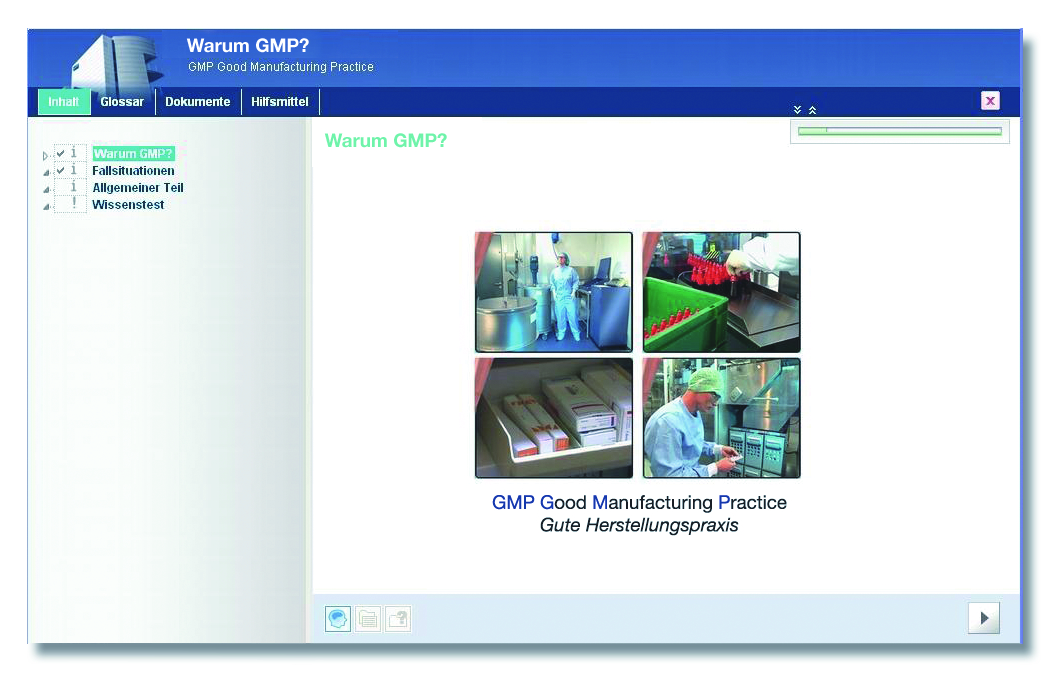The width and height of the screenshot is (1058, 679).
Task: Click the red bottles production thumbnail
Action: point(721,292)
